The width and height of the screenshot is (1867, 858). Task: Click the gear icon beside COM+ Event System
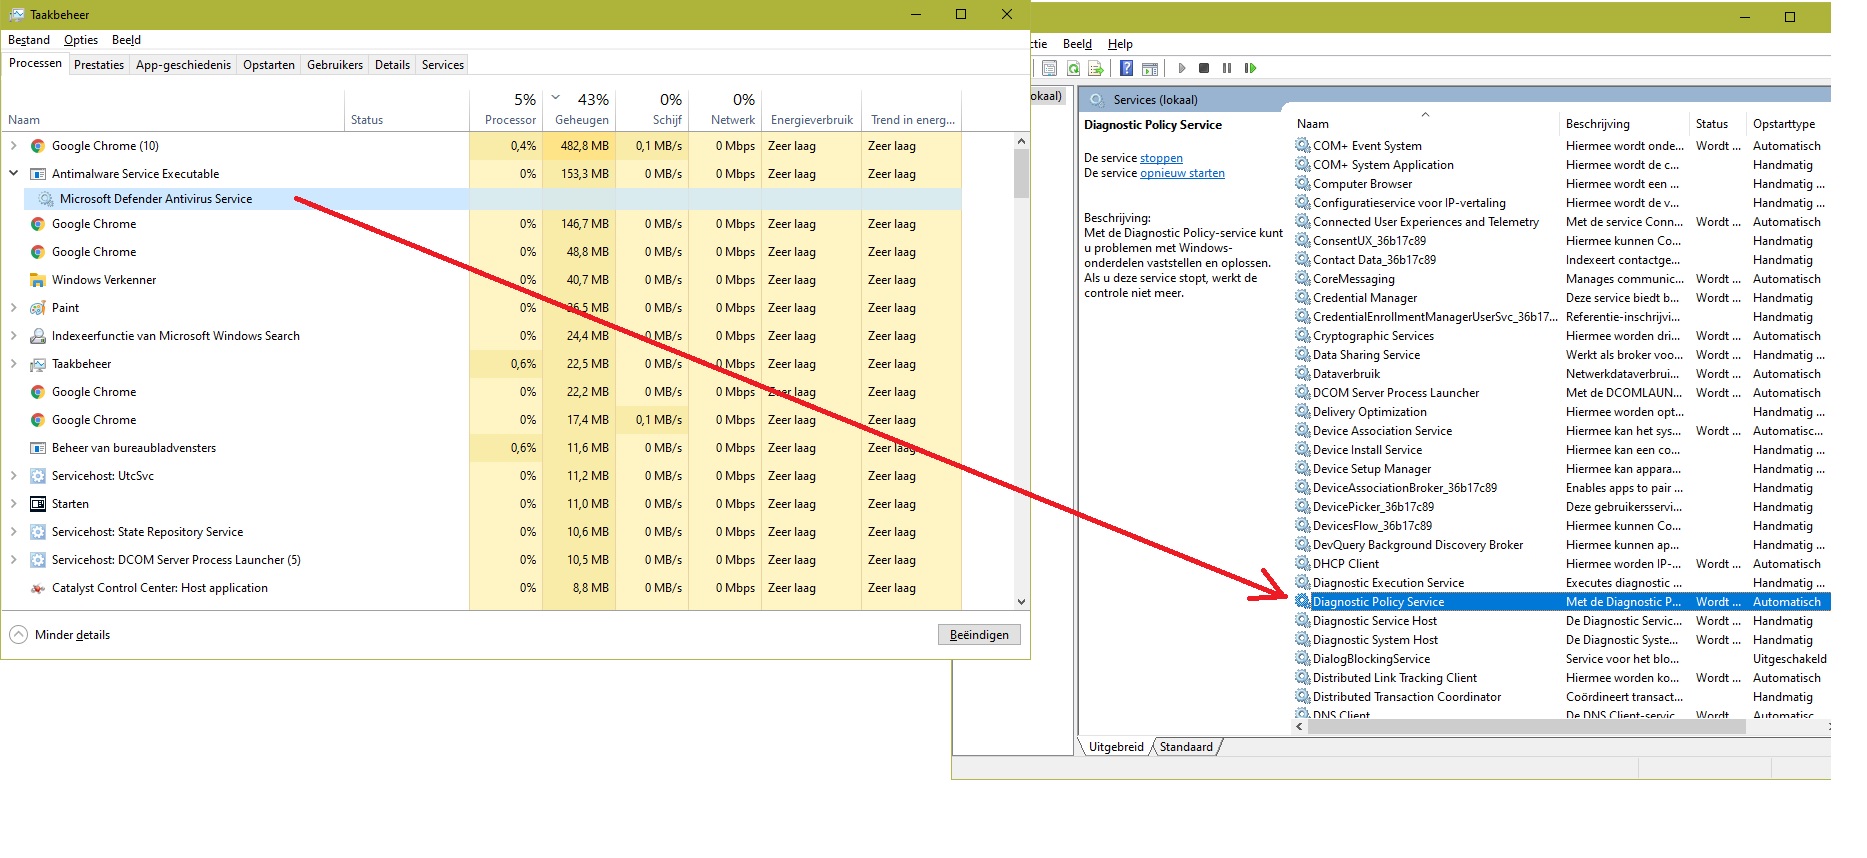[x=1302, y=145]
